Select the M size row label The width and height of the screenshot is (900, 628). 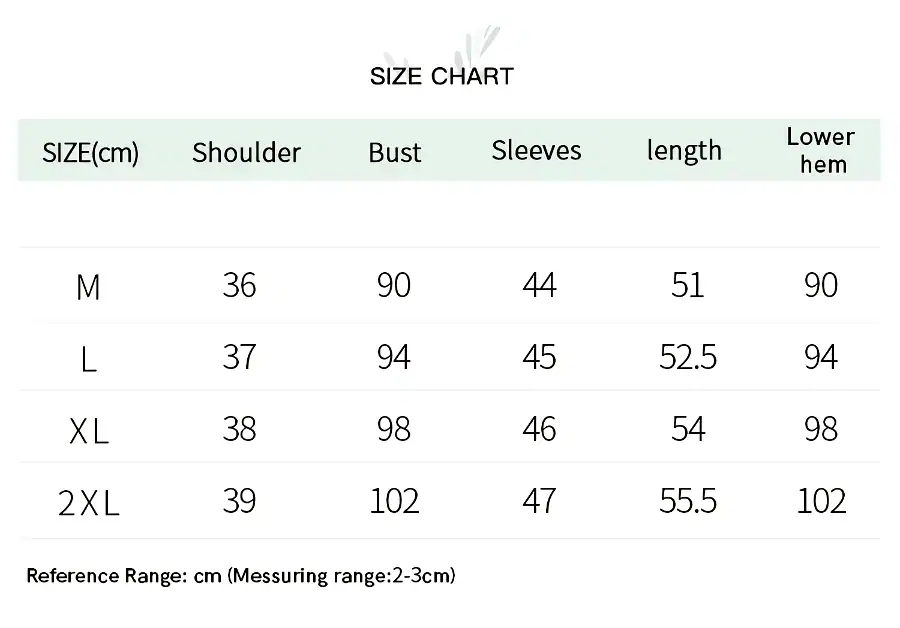tap(88, 288)
